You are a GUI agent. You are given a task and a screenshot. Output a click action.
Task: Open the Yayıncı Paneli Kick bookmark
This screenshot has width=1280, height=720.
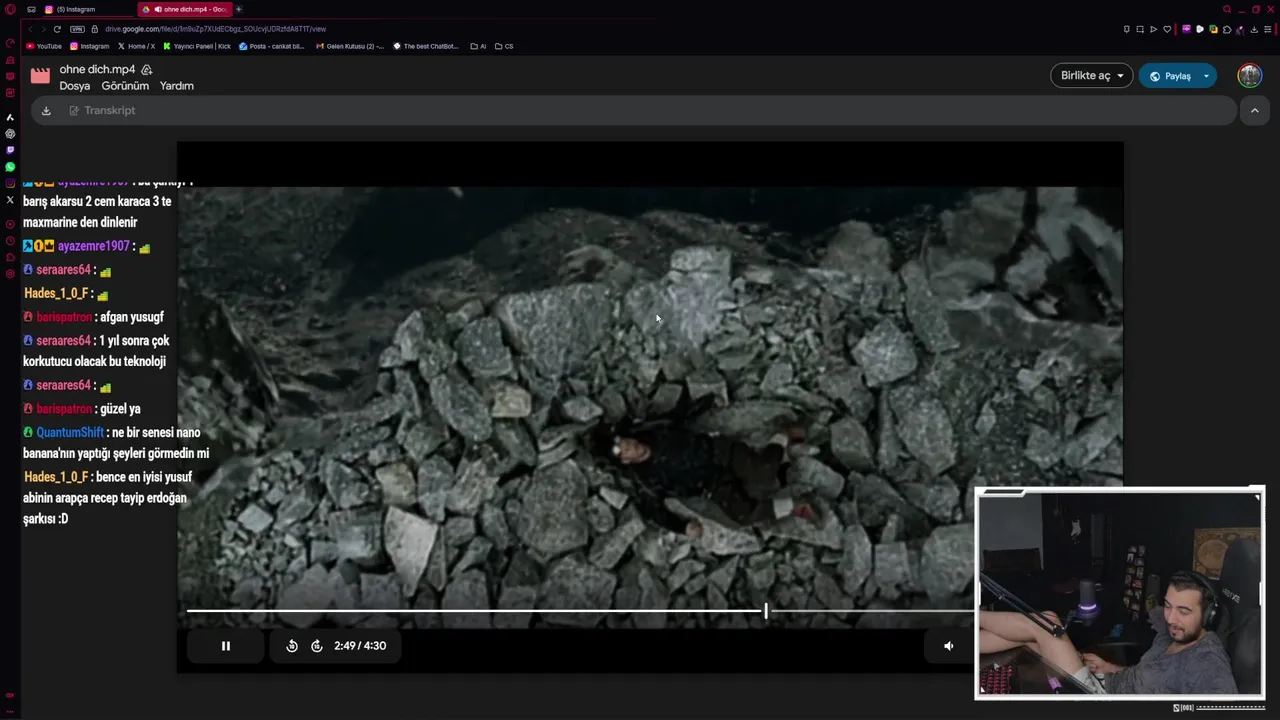pyautogui.click(x=197, y=46)
